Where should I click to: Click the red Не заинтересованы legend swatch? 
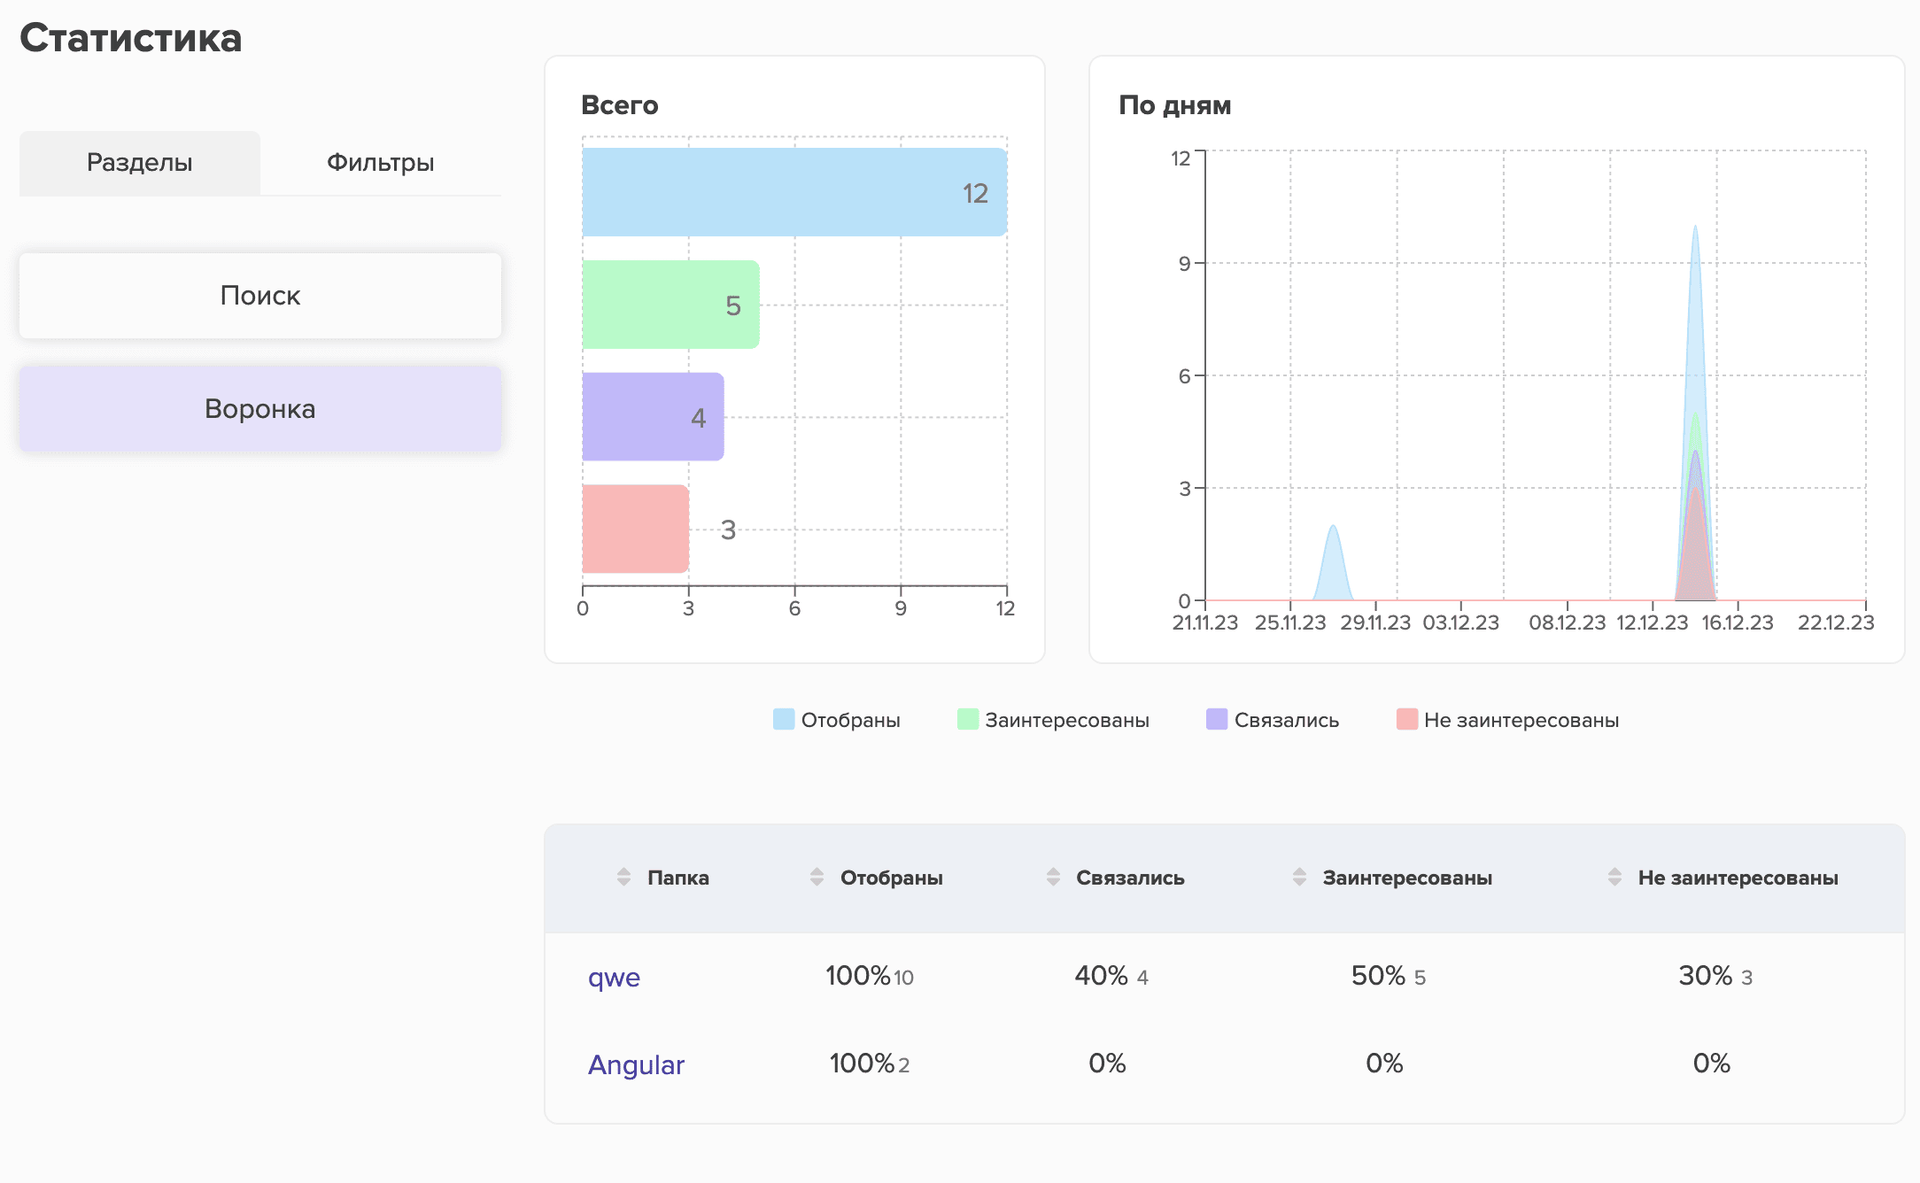1407,719
